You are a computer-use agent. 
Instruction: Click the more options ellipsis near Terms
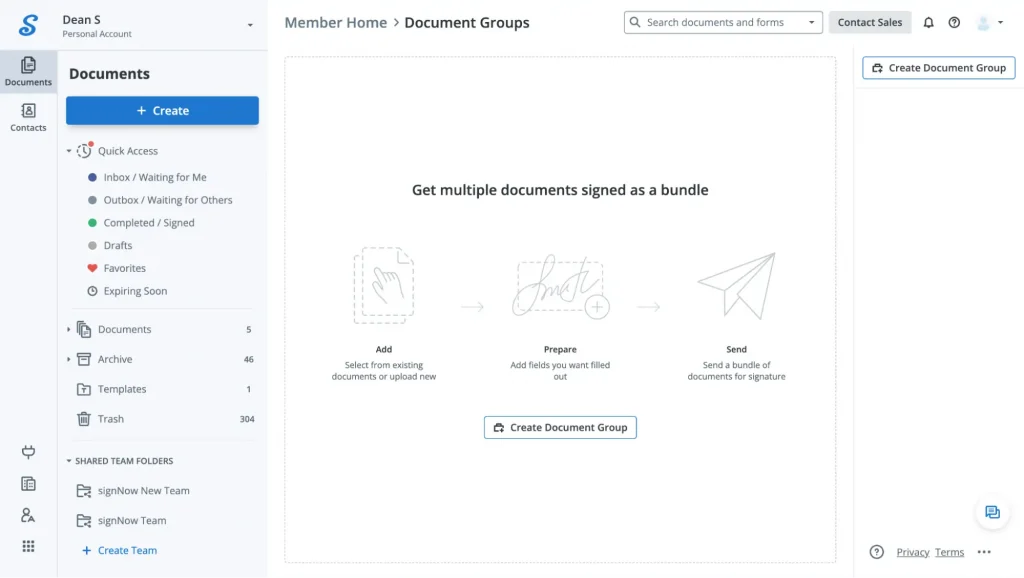pyautogui.click(x=984, y=552)
